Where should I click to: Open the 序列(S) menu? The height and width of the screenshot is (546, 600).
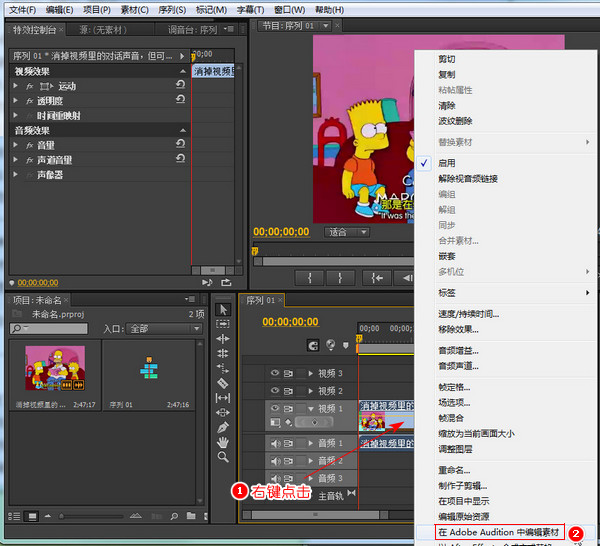(172, 10)
